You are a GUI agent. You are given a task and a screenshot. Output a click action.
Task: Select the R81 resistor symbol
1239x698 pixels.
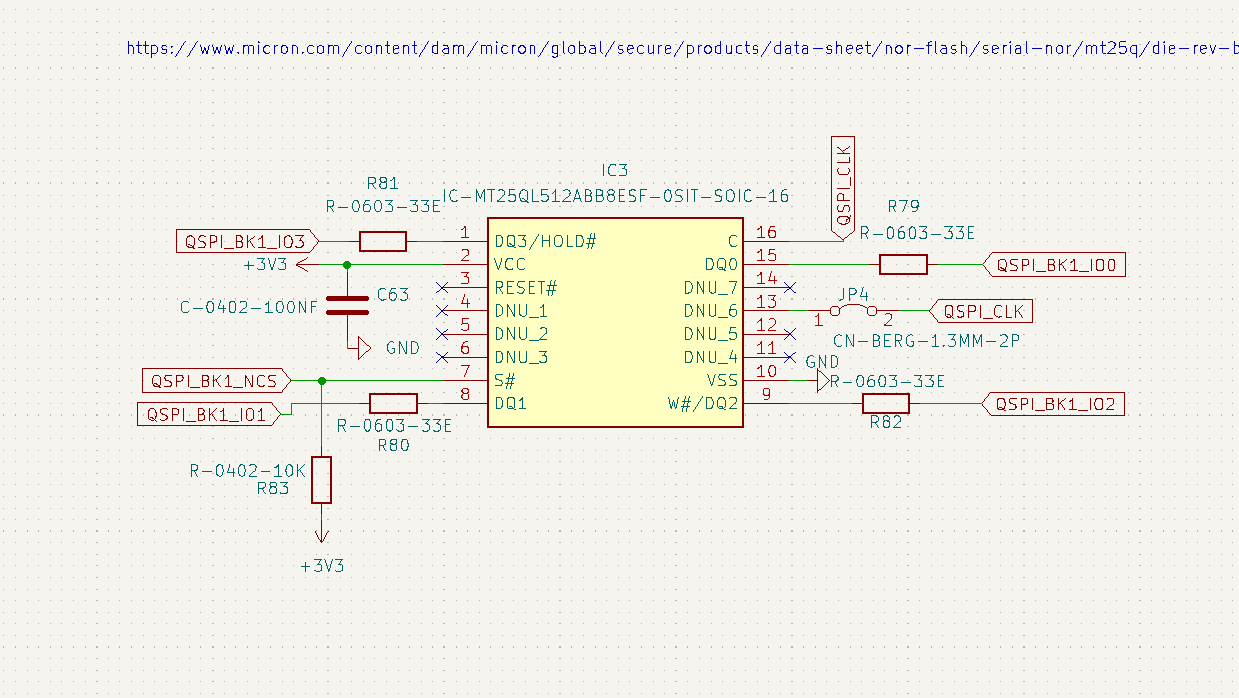coord(382,241)
